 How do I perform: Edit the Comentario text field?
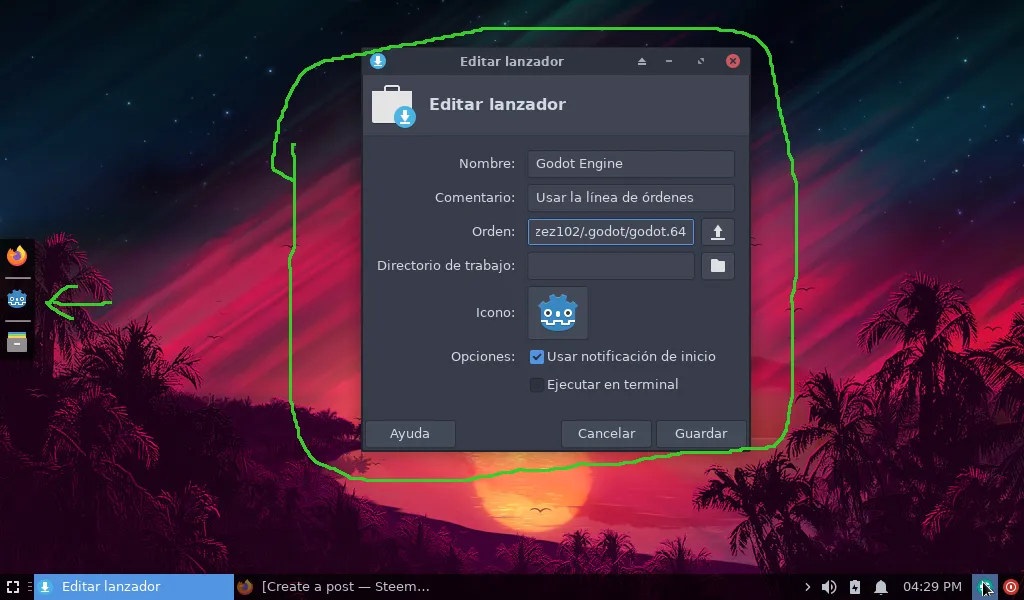point(631,198)
